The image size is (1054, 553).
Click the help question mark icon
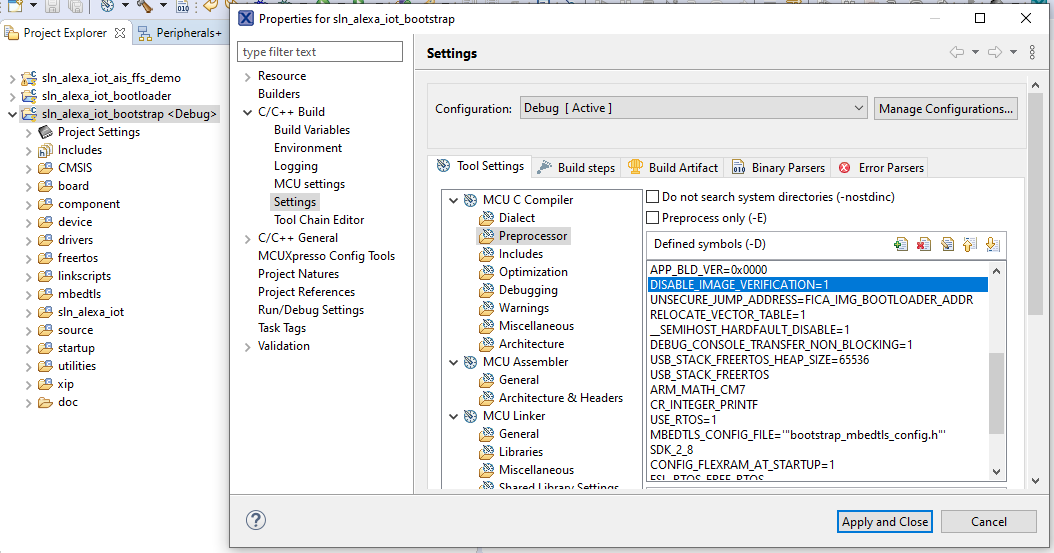click(256, 520)
